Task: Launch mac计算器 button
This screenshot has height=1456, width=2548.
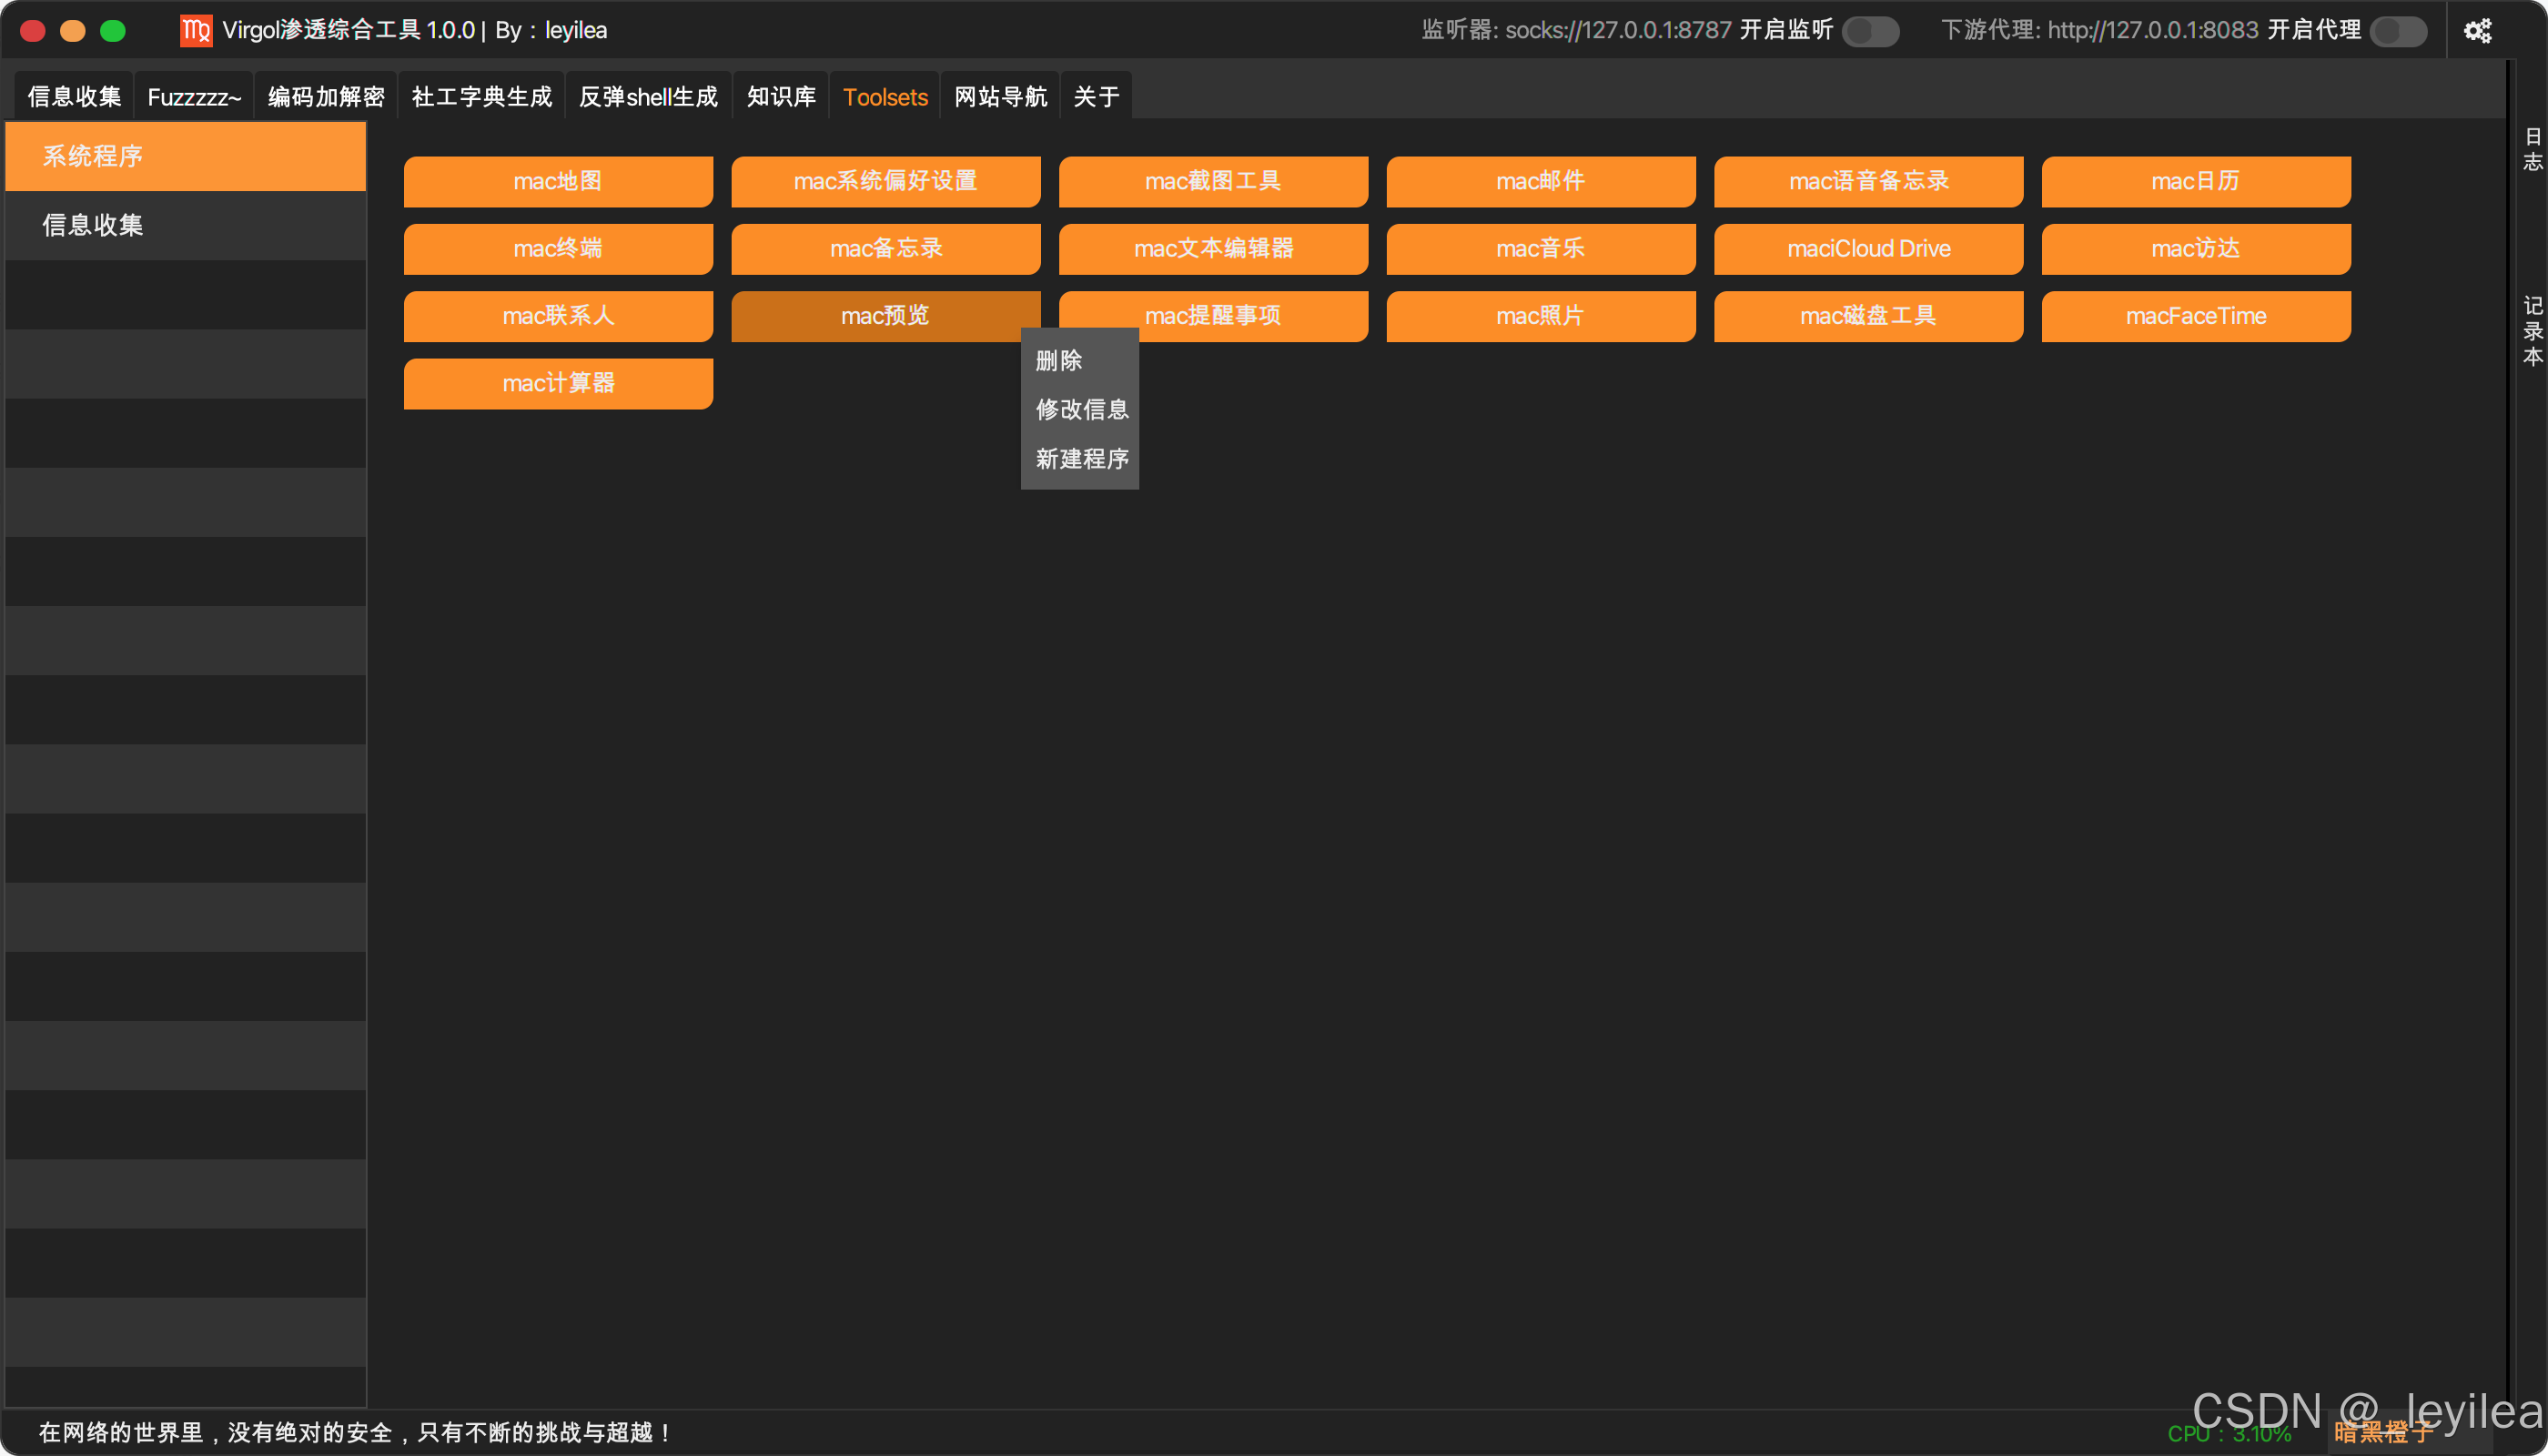Action: [558, 384]
